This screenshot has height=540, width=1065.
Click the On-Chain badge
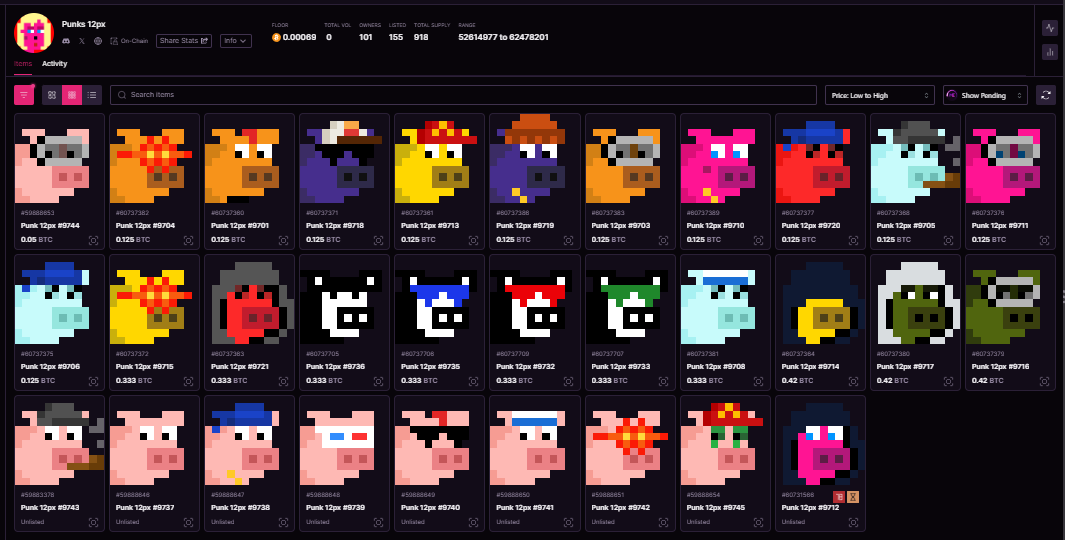(129, 41)
